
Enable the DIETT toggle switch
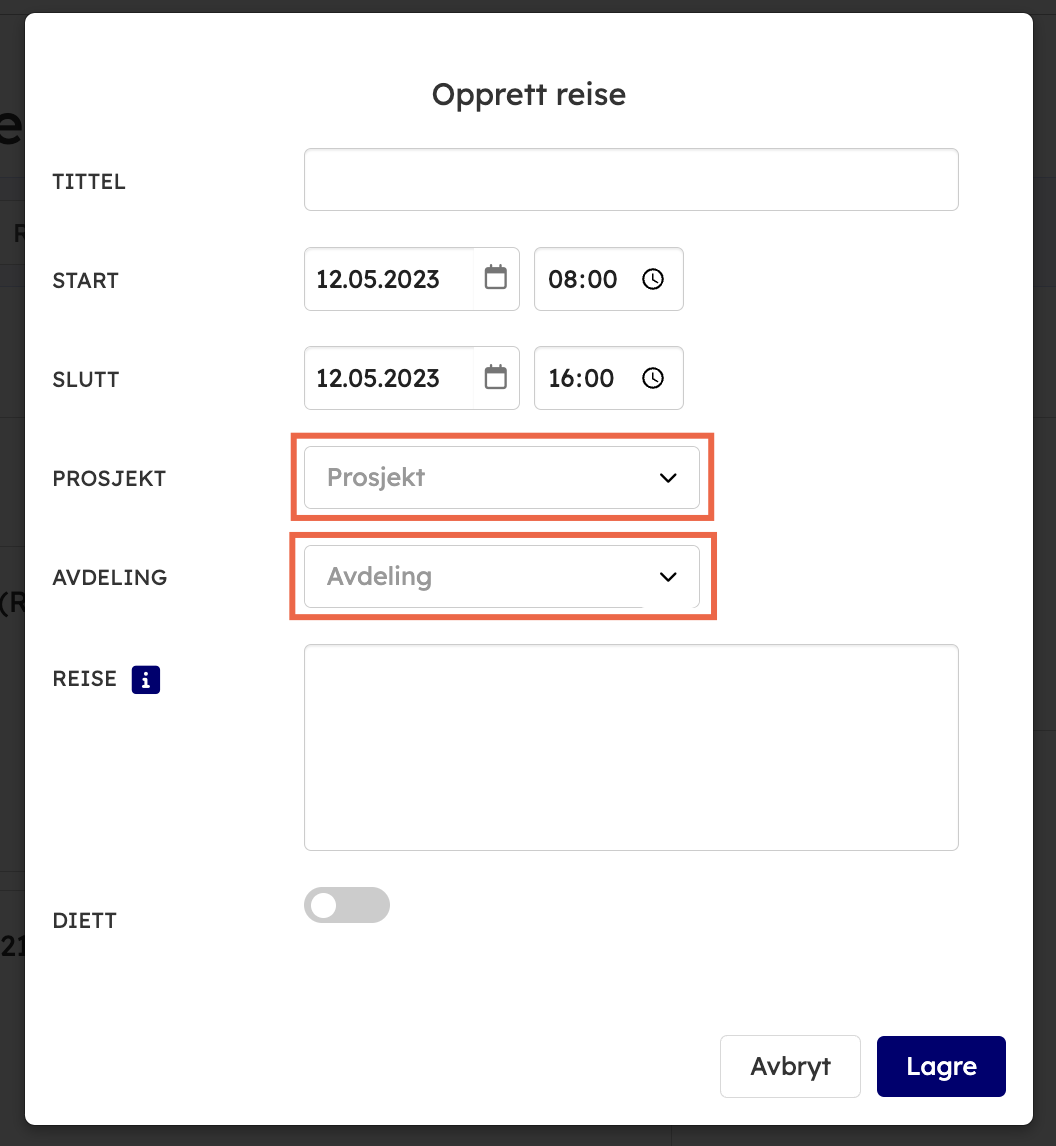(346, 905)
